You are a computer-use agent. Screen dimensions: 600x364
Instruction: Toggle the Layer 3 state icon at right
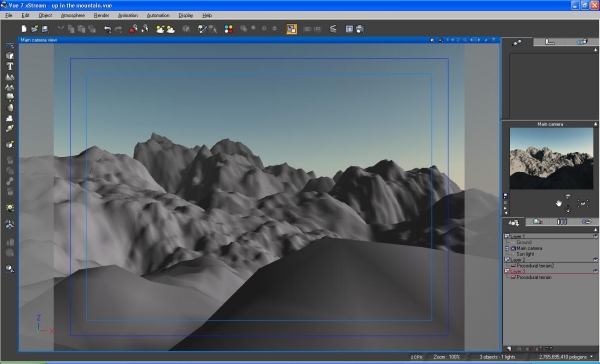pos(595,271)
